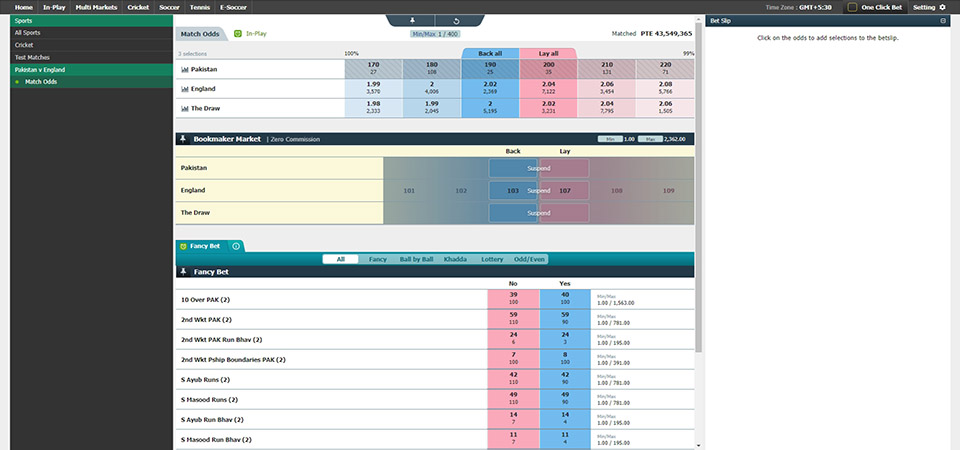Click Yes 40 odds for 10 Over PAK
The image size is (960, 450).
[565, 299]
